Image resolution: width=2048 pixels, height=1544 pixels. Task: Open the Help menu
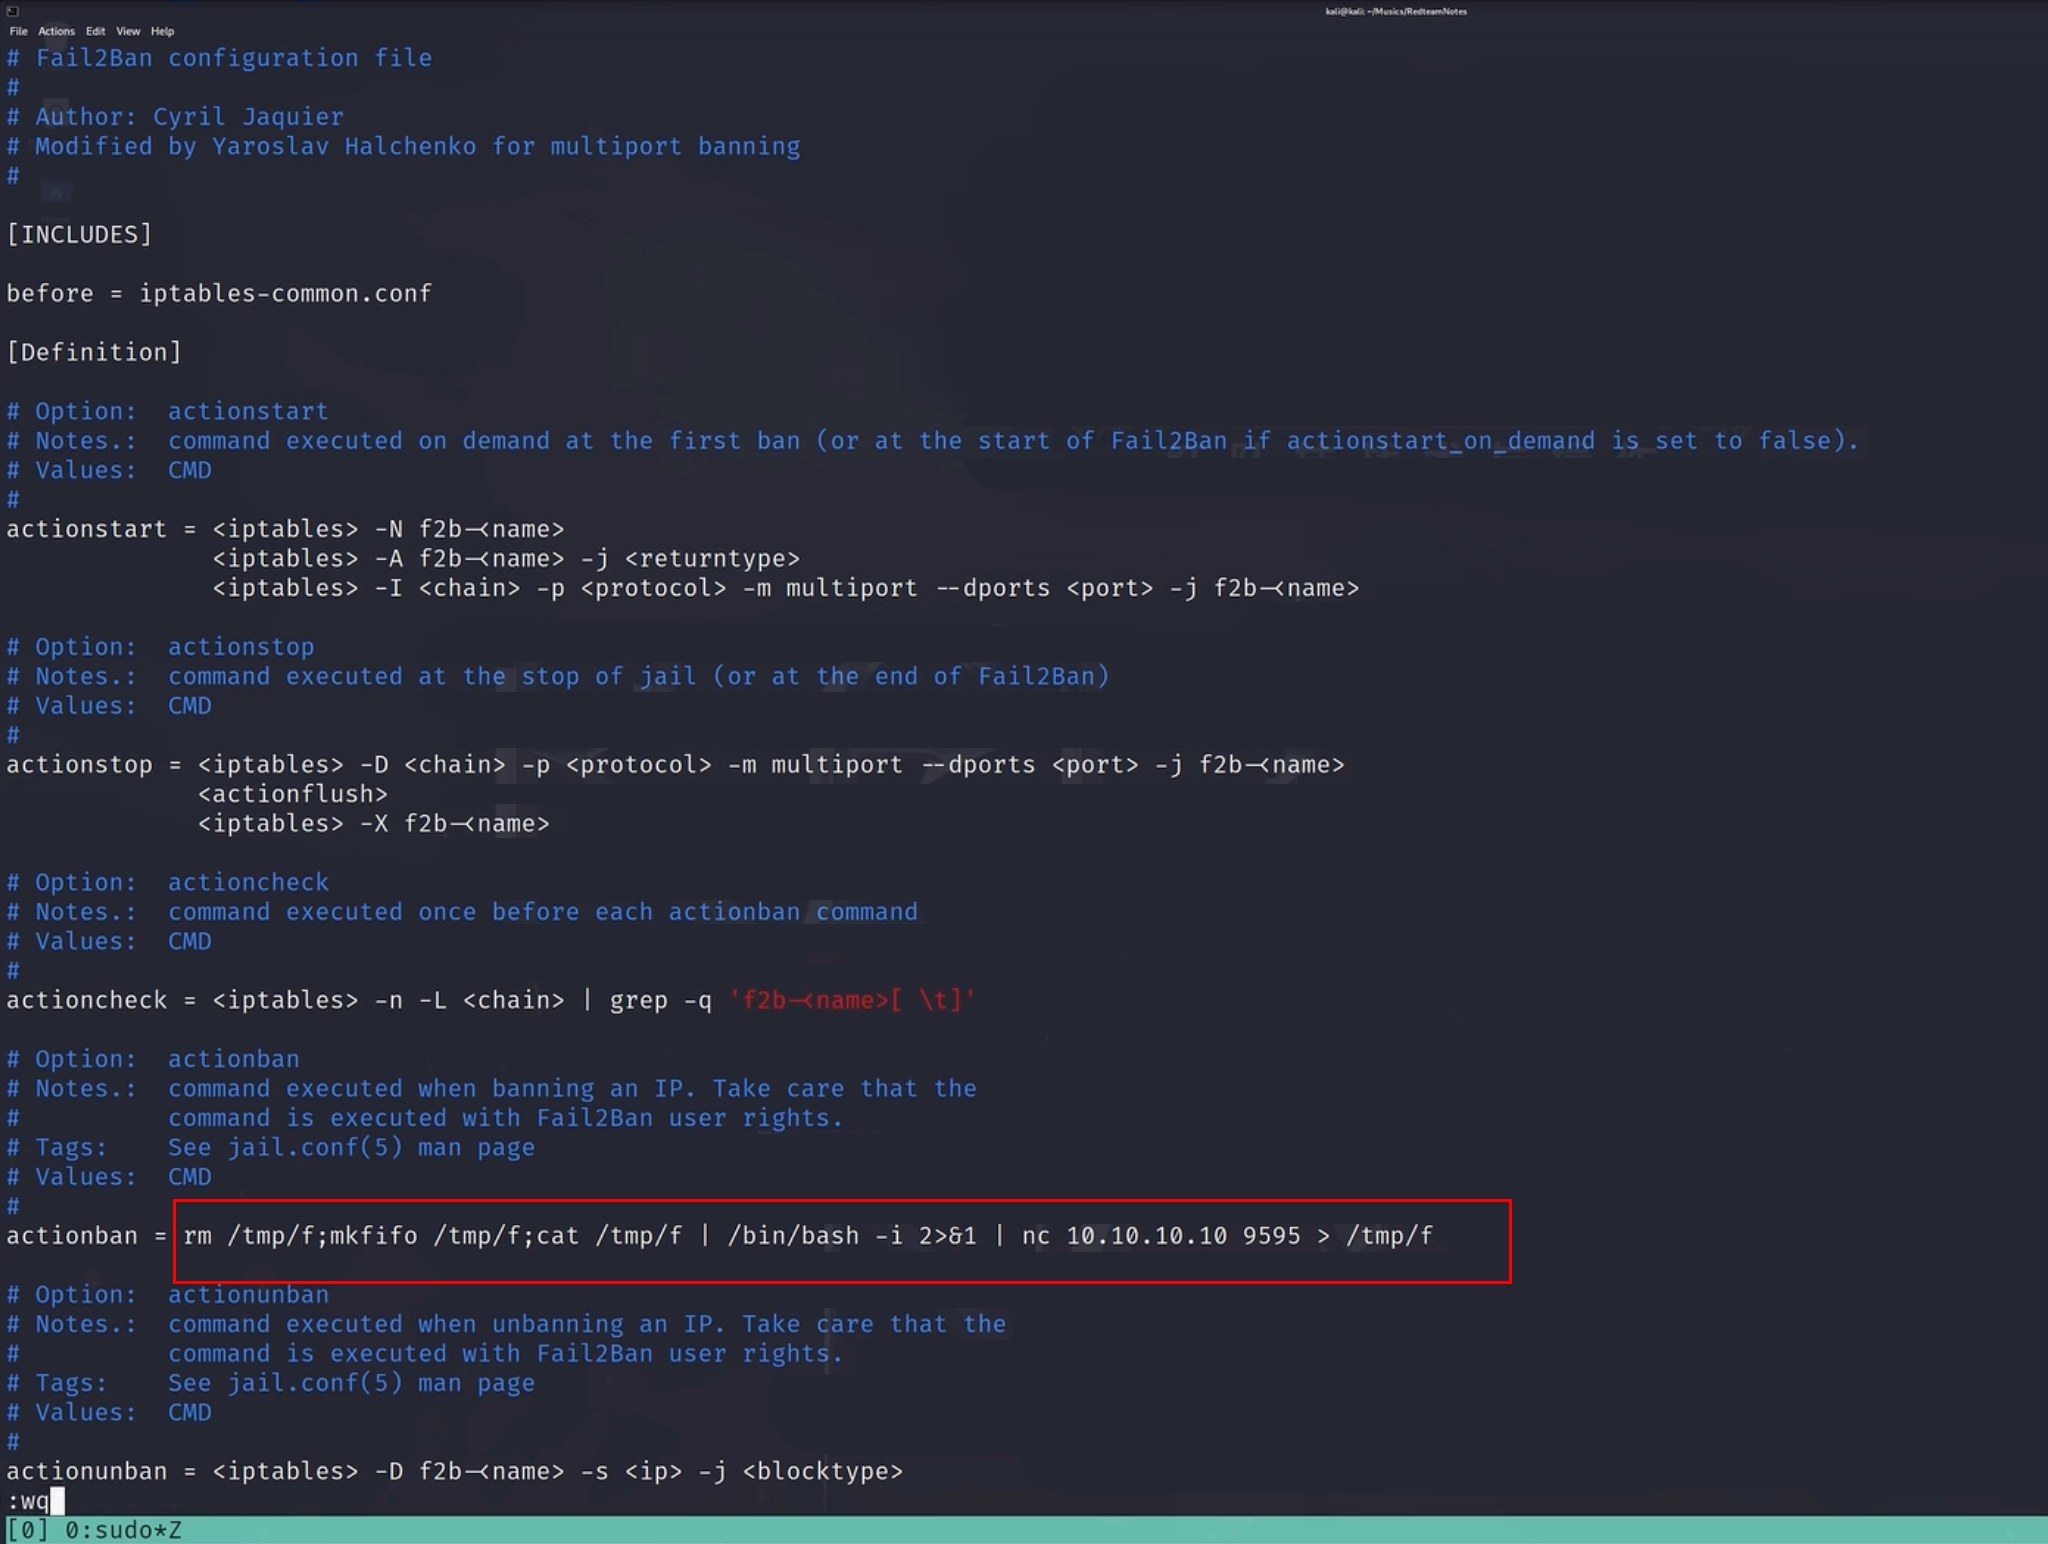tap(161, 31)
